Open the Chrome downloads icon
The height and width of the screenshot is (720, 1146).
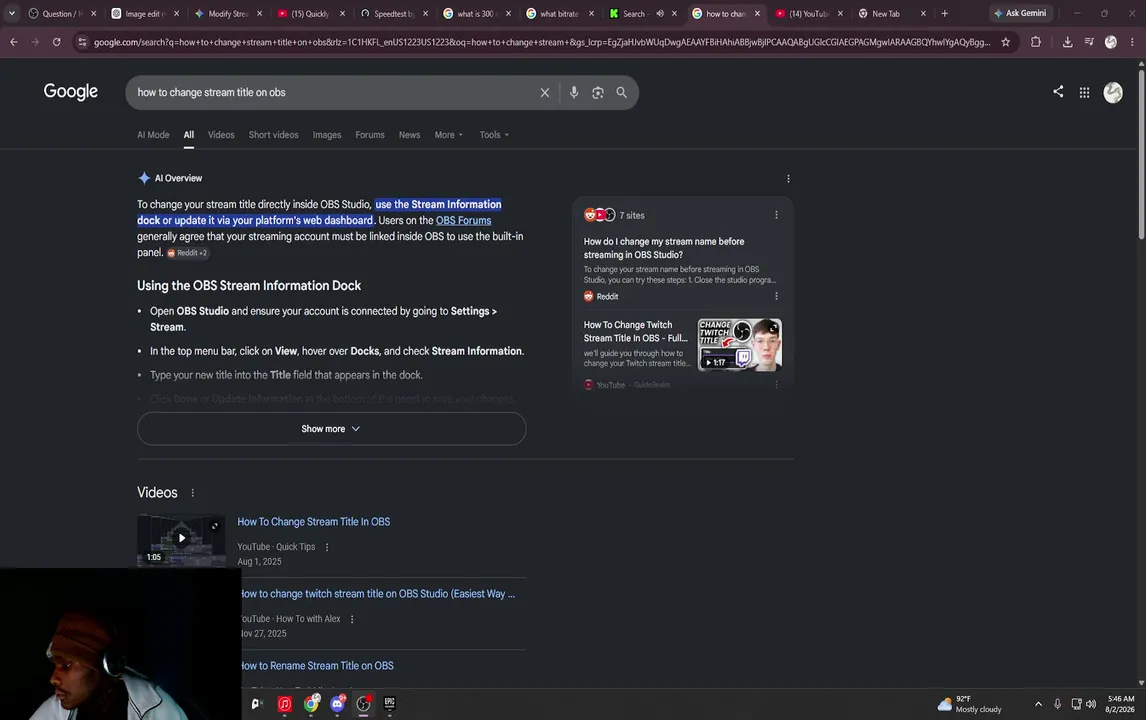pos(1067,42)
